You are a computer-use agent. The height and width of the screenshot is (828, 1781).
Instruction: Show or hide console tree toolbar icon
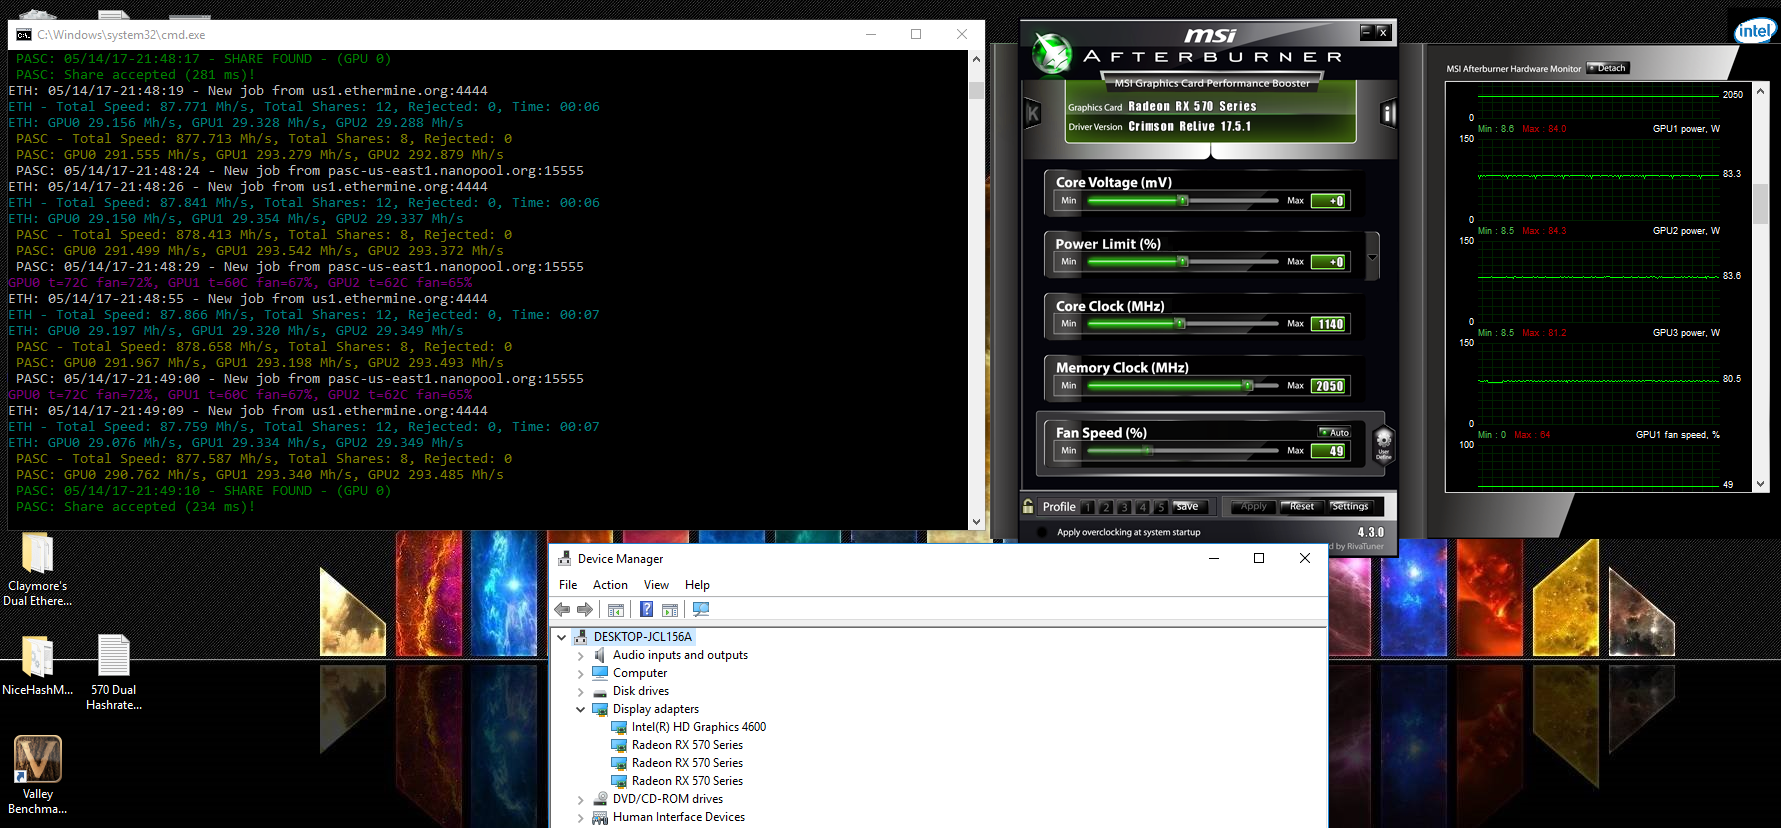click(x=616, y=609)
